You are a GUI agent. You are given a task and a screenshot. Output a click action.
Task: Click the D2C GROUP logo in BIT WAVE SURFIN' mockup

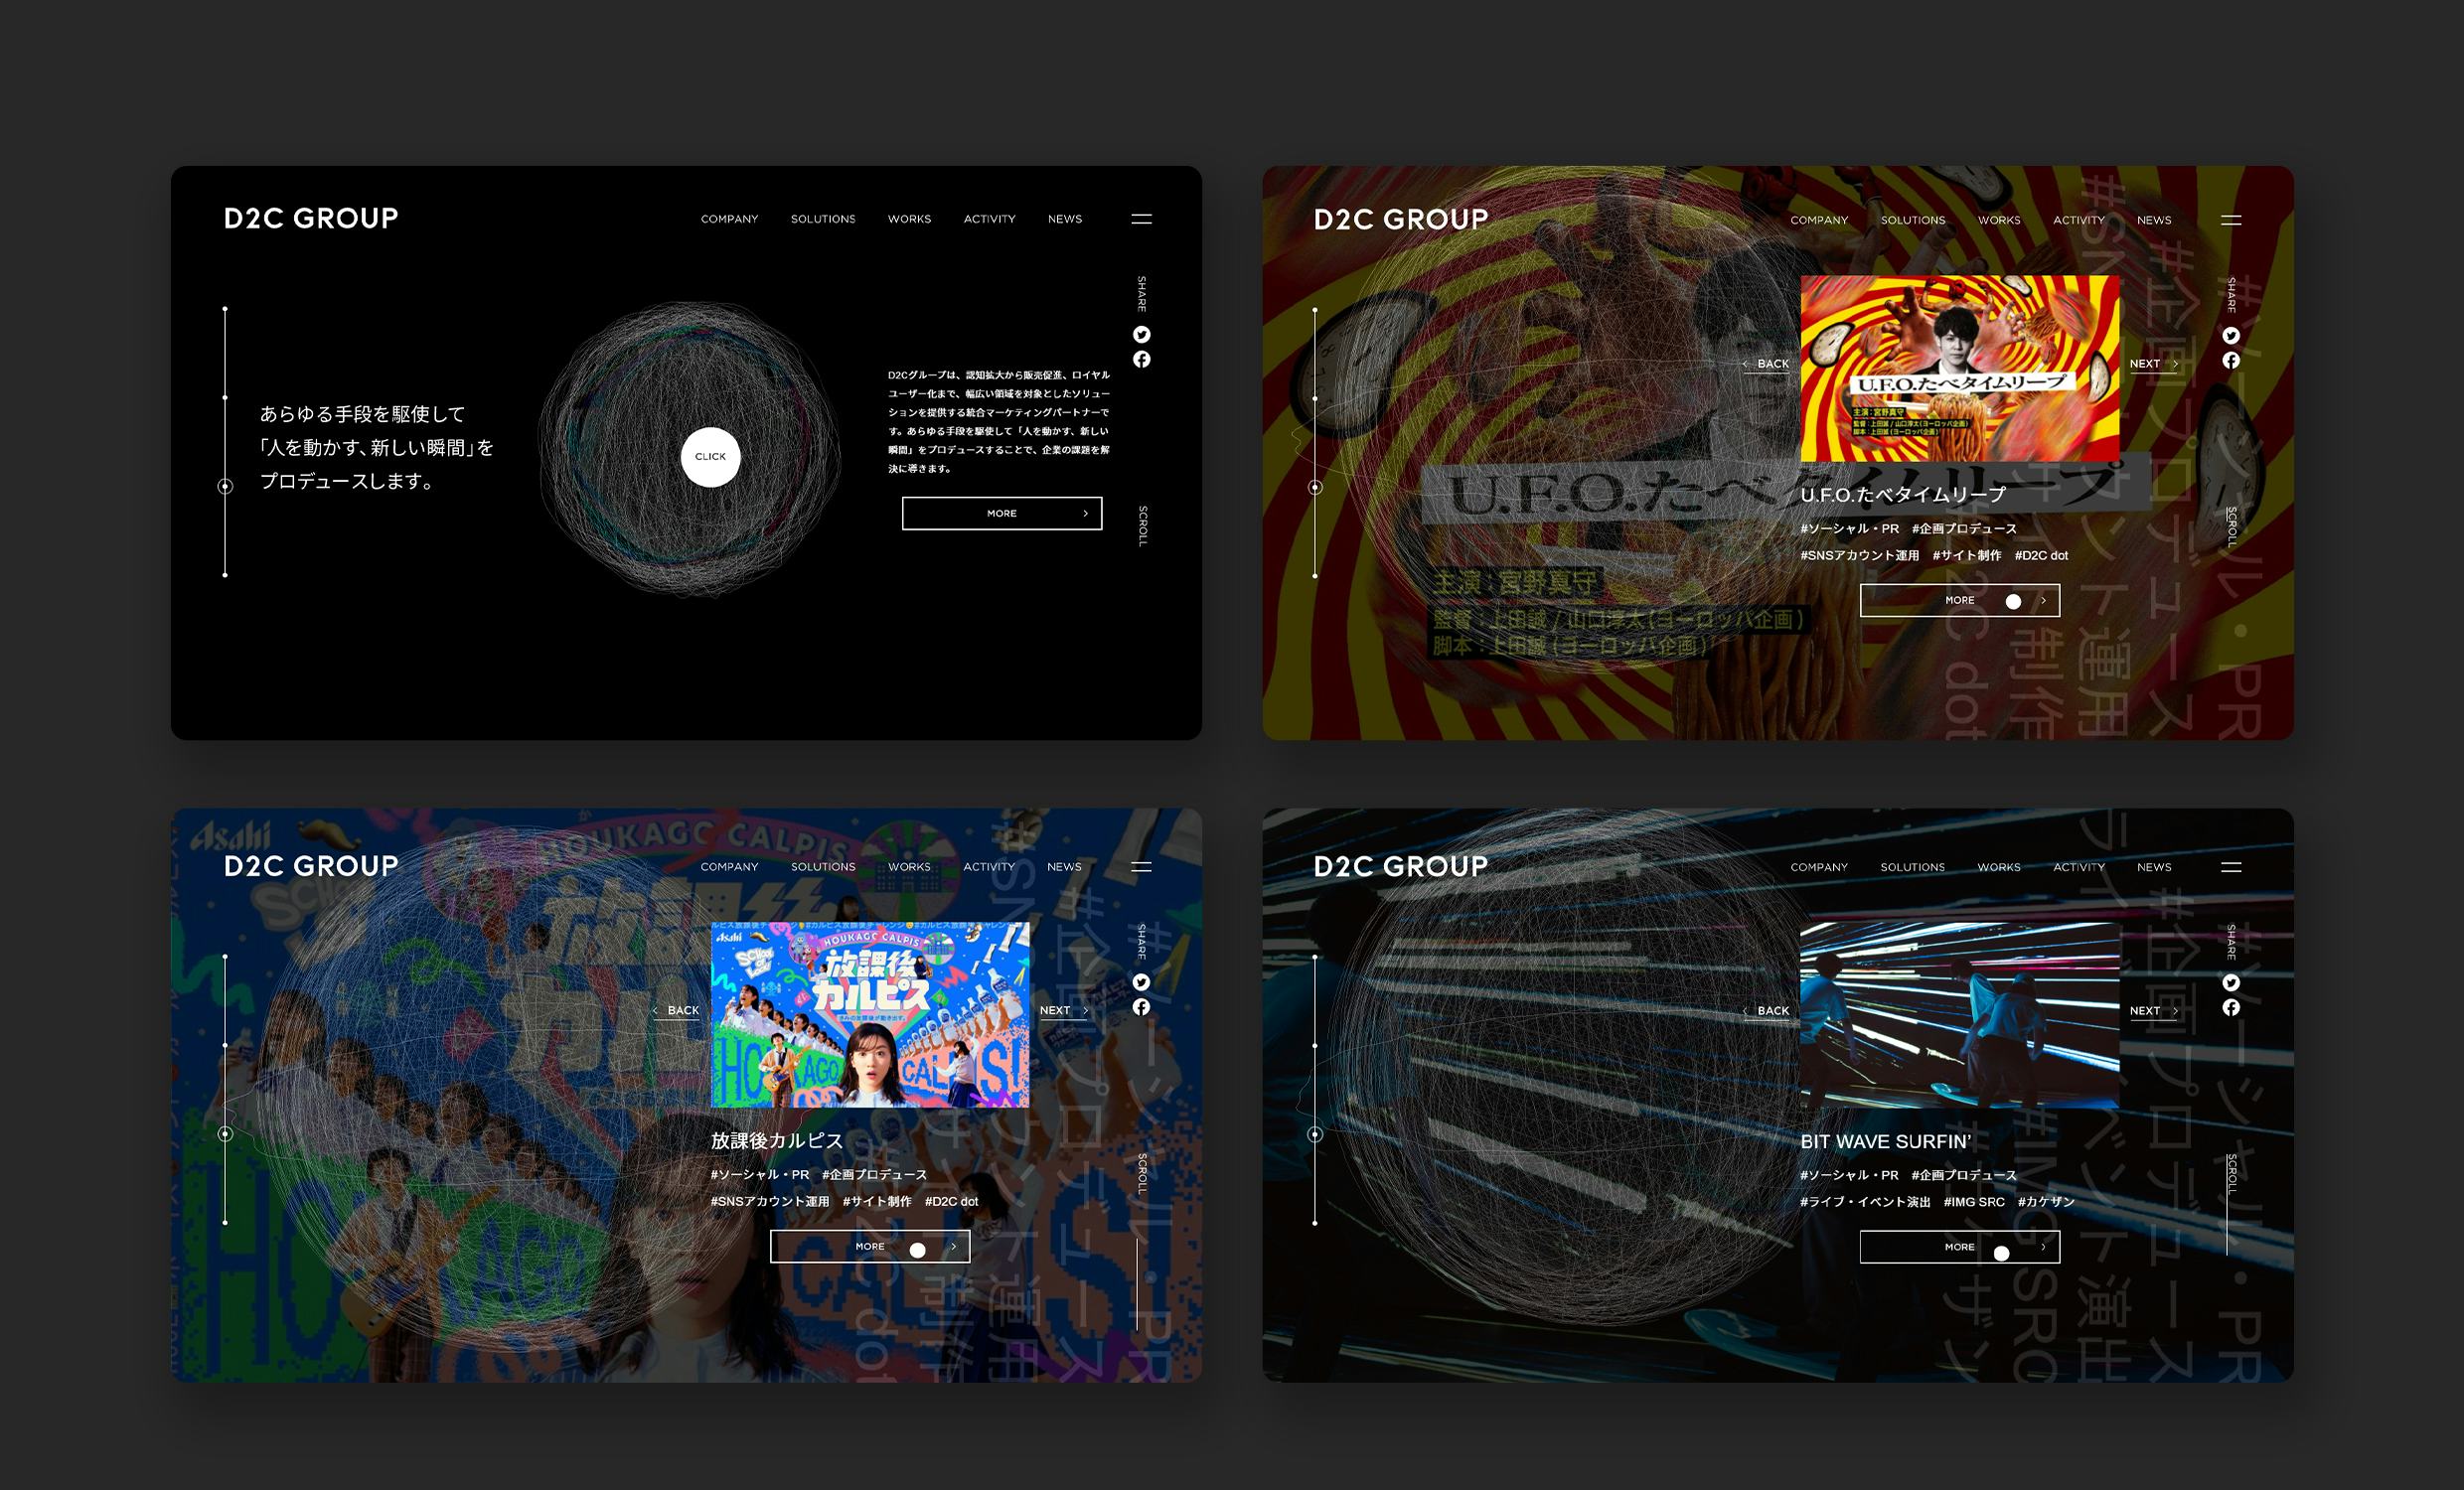[1401, 866]
